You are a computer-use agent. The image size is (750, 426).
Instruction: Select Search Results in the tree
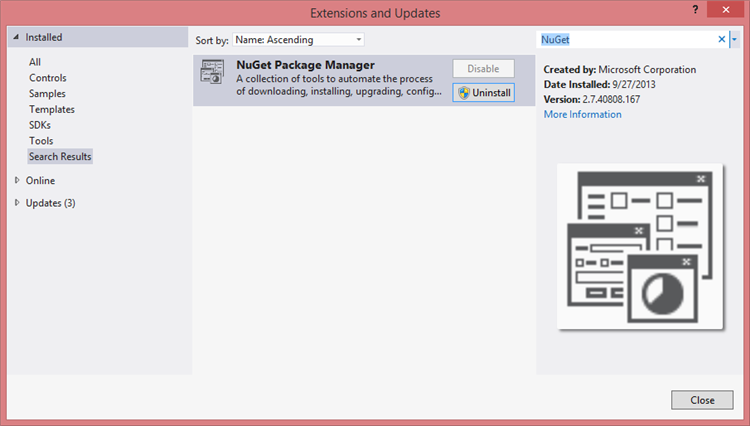(60, 156)
